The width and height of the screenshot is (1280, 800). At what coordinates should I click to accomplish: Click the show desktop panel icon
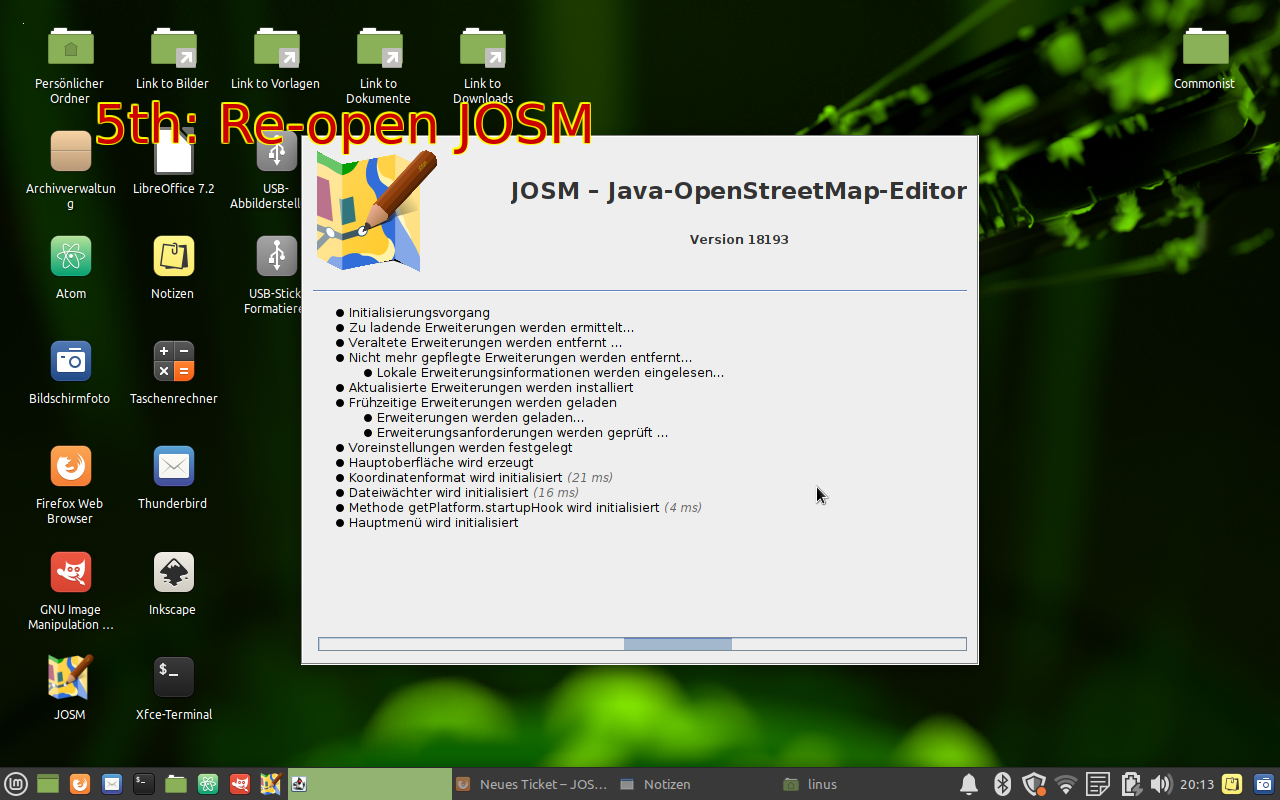click(x=48, y=784)
